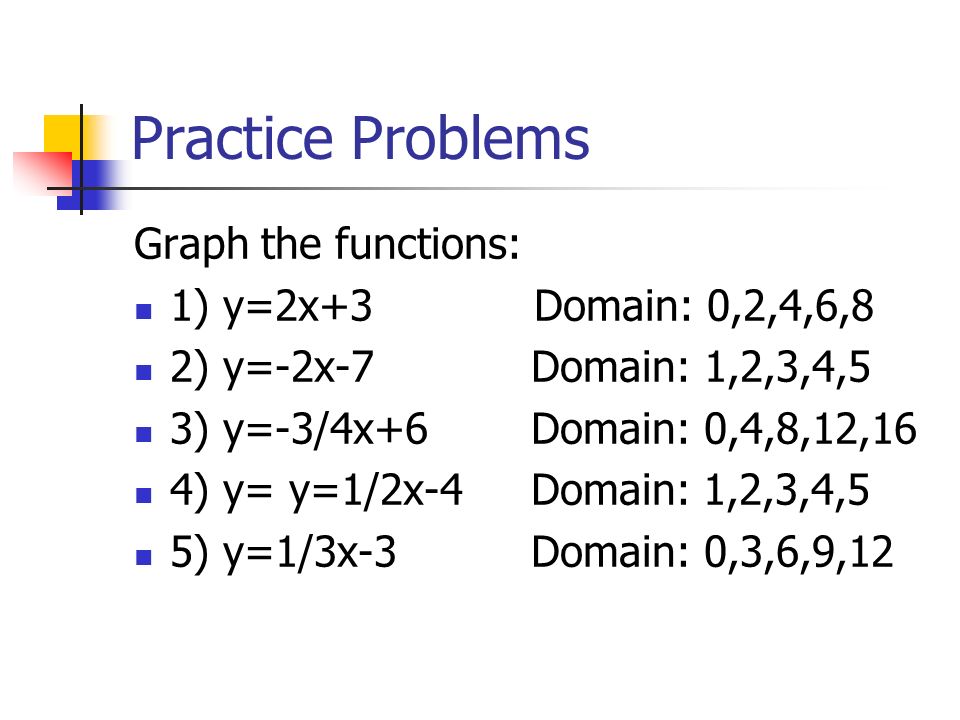Click the blue bullet beside problem 2

click(x=143, y=373)
